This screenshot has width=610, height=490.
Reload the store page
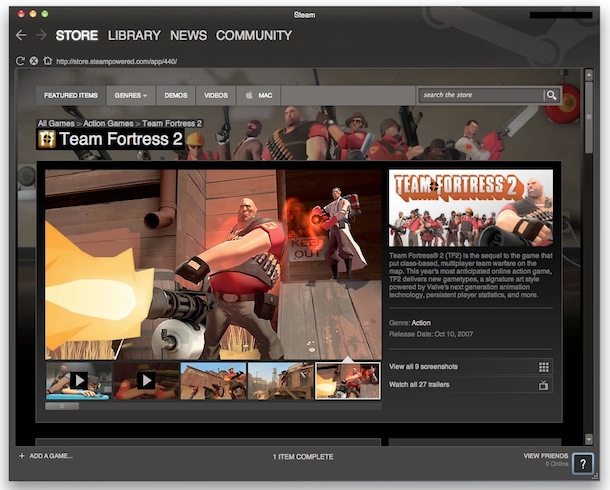click(x=20, y=61)
